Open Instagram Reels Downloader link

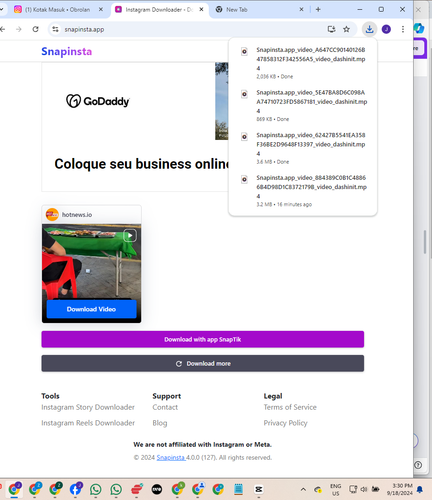click(88, 423)
